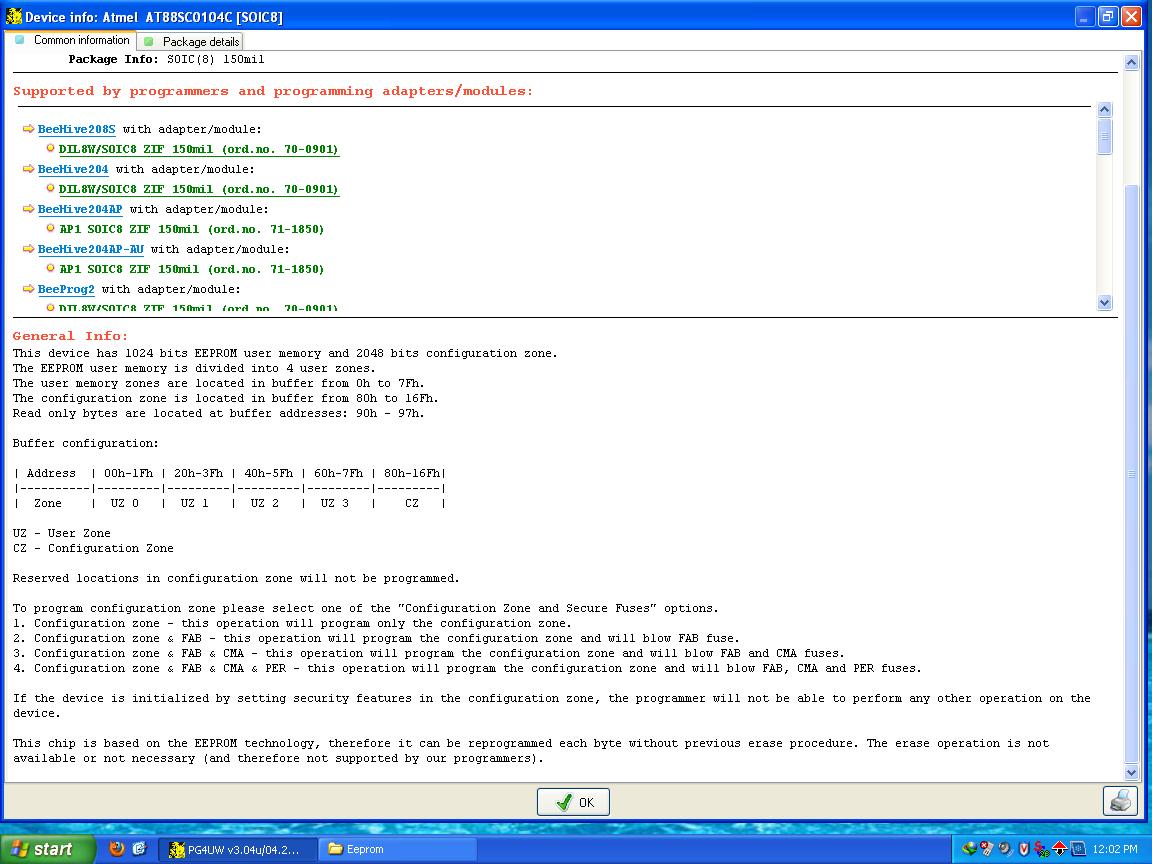Image resolution: width=1152 pixels, height=864 pixels.
Task: Open the Eeprom folder taskbar button
Action: [397, 849]
